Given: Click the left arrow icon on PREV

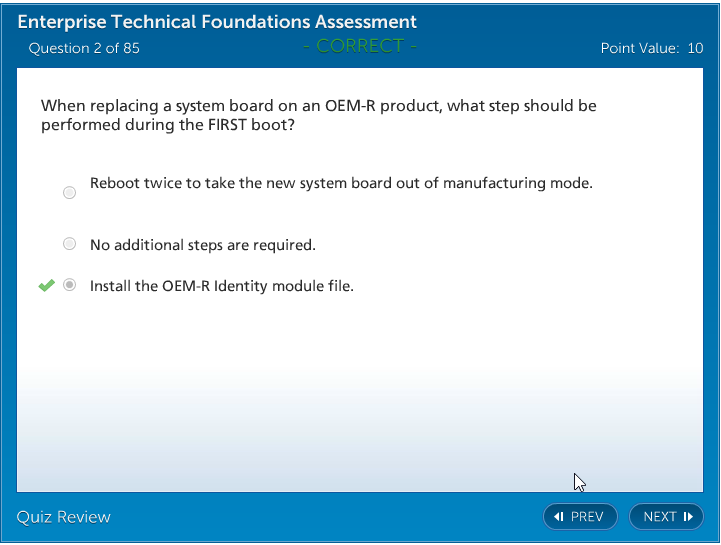Looking at the screenshot, I should pos(559,517).
